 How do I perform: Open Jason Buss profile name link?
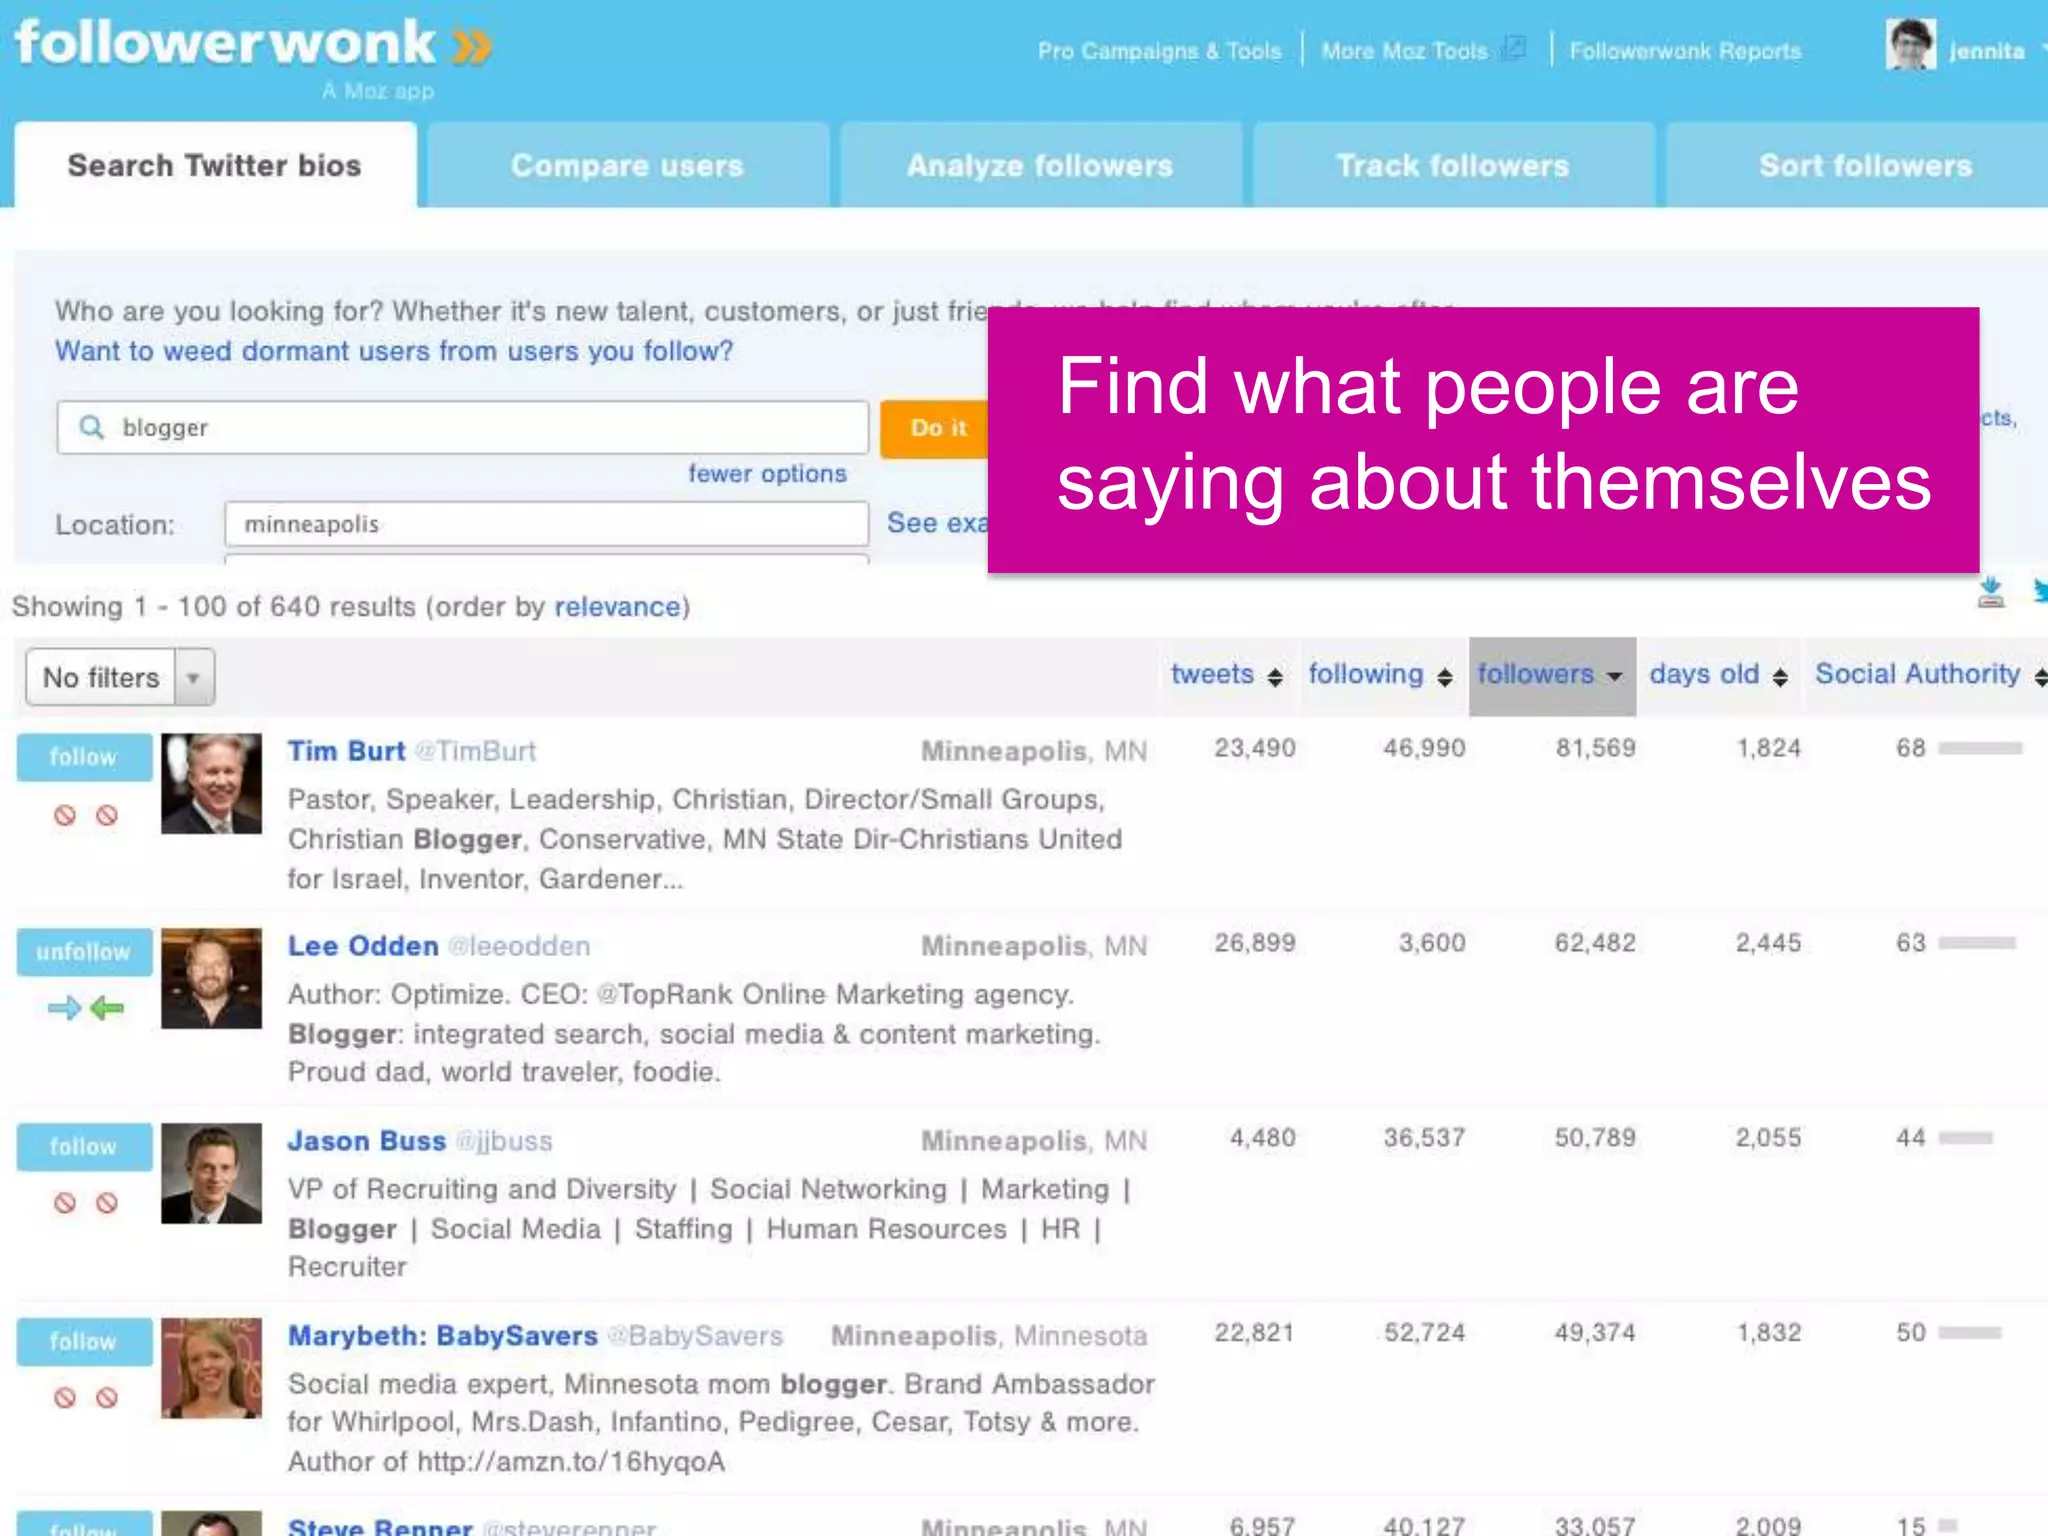[367, 1141]
